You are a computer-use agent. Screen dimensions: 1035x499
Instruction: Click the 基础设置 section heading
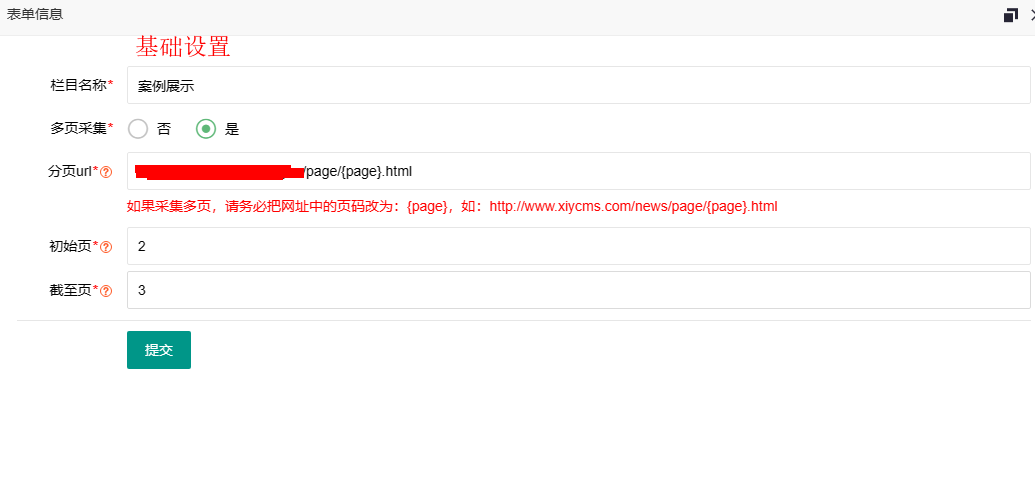click(183, 47)
